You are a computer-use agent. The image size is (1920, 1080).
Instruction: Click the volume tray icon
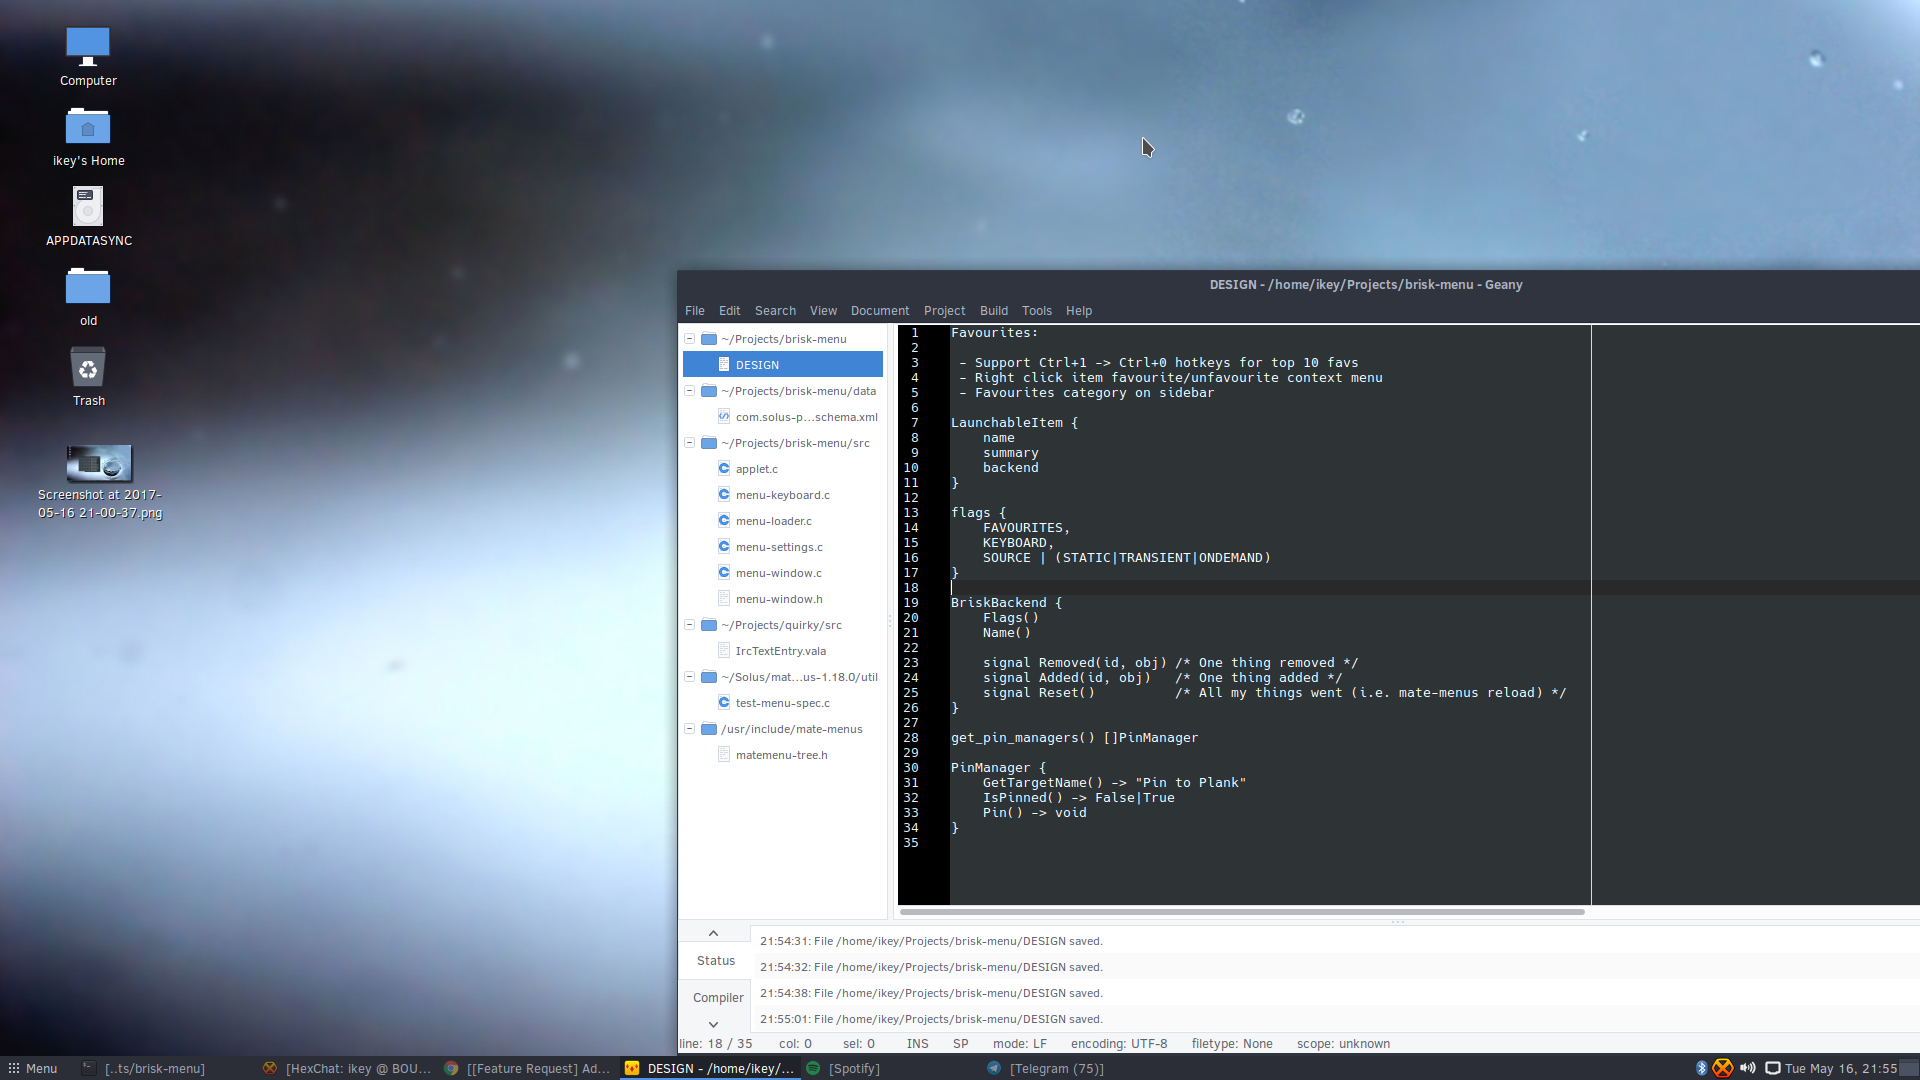1747,1068
